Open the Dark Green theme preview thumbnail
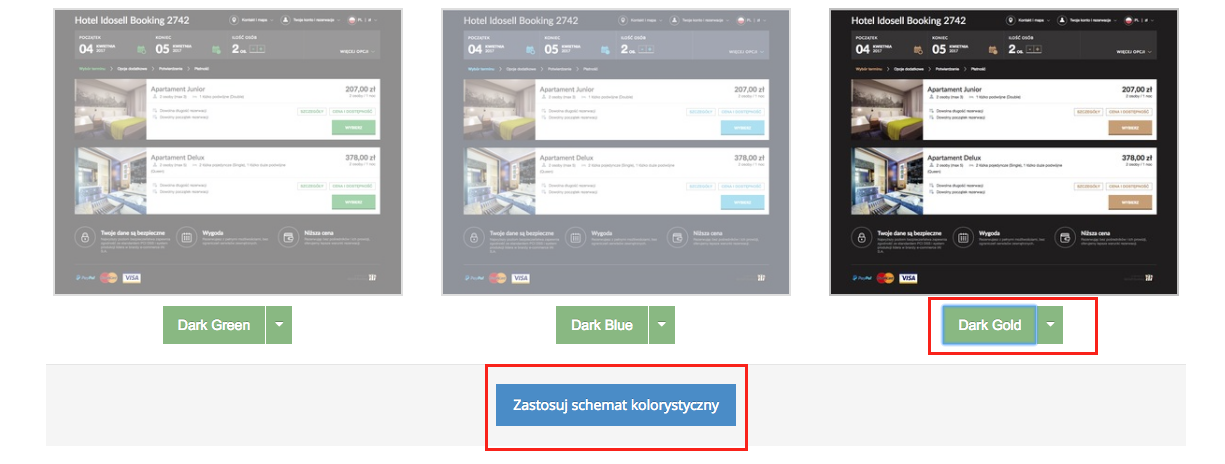The height and width of the screenshot is (464, 1225). pyautogui.click(x=227, y=152)
